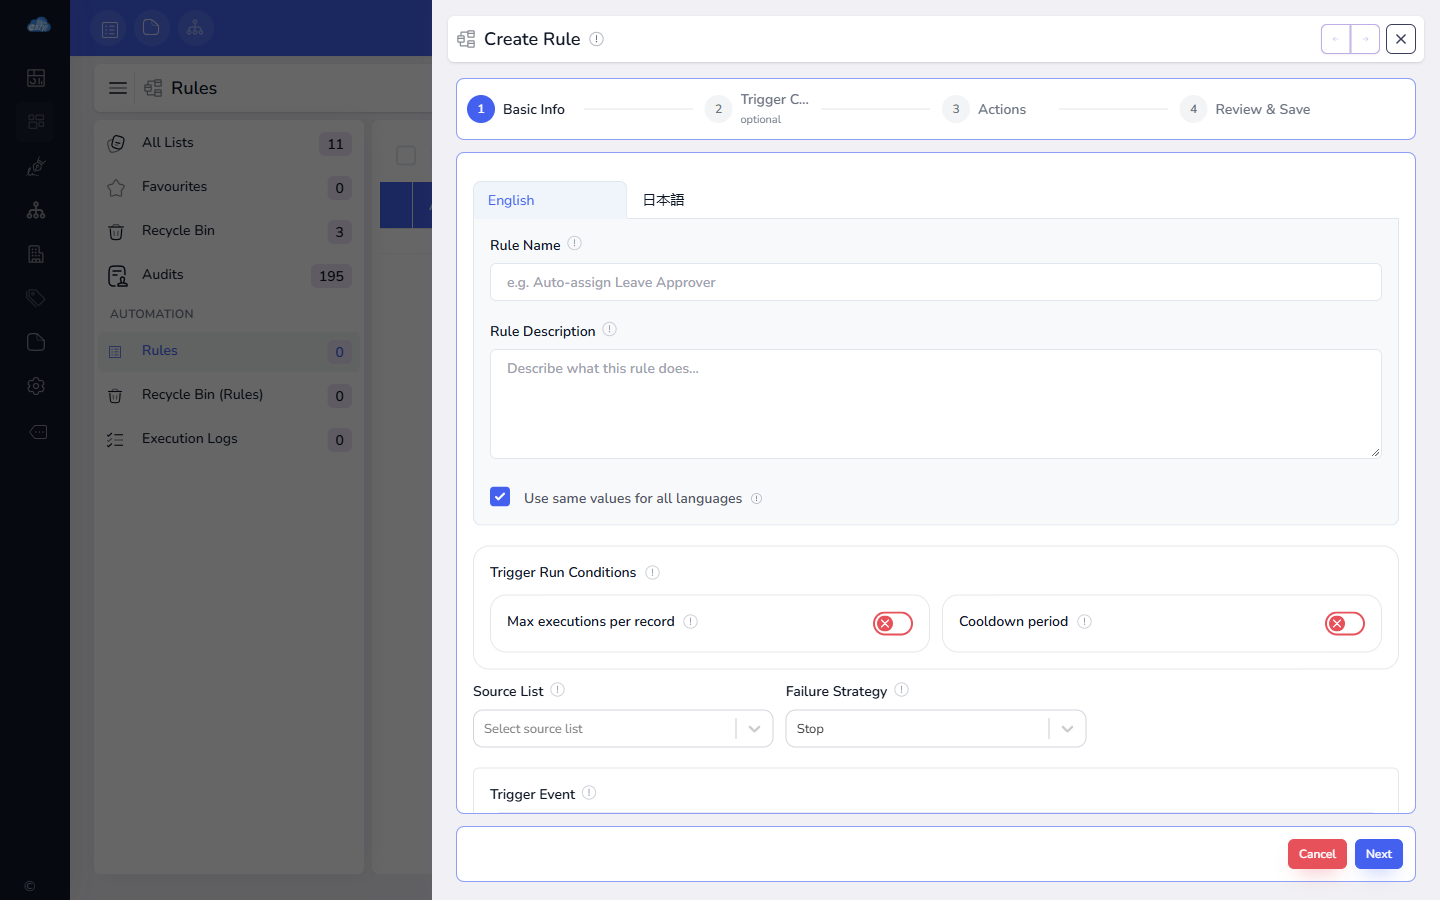This screenshot has width=1440, height=900.
Task: Click info icon beside Source List
Action: coord(558,689)
